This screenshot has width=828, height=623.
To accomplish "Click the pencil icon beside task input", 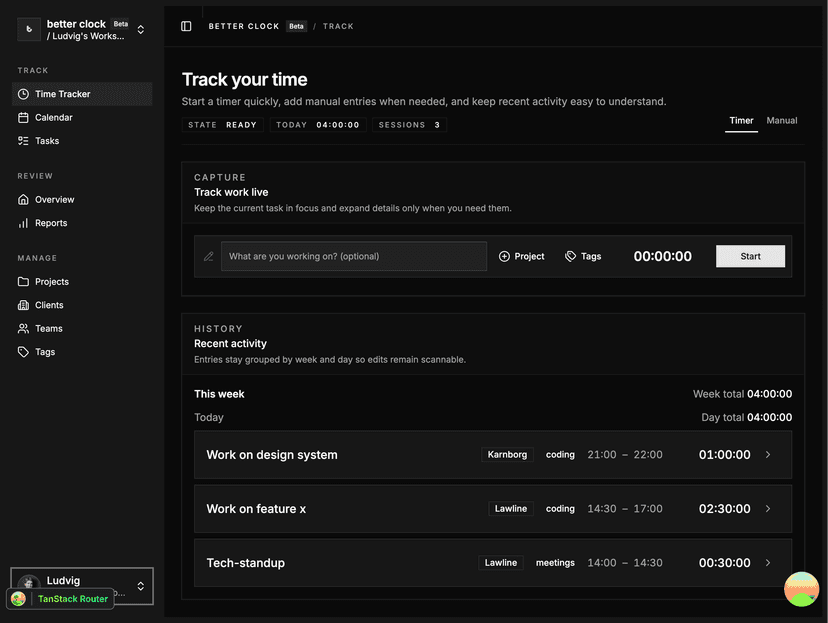I will coord(209,256).
